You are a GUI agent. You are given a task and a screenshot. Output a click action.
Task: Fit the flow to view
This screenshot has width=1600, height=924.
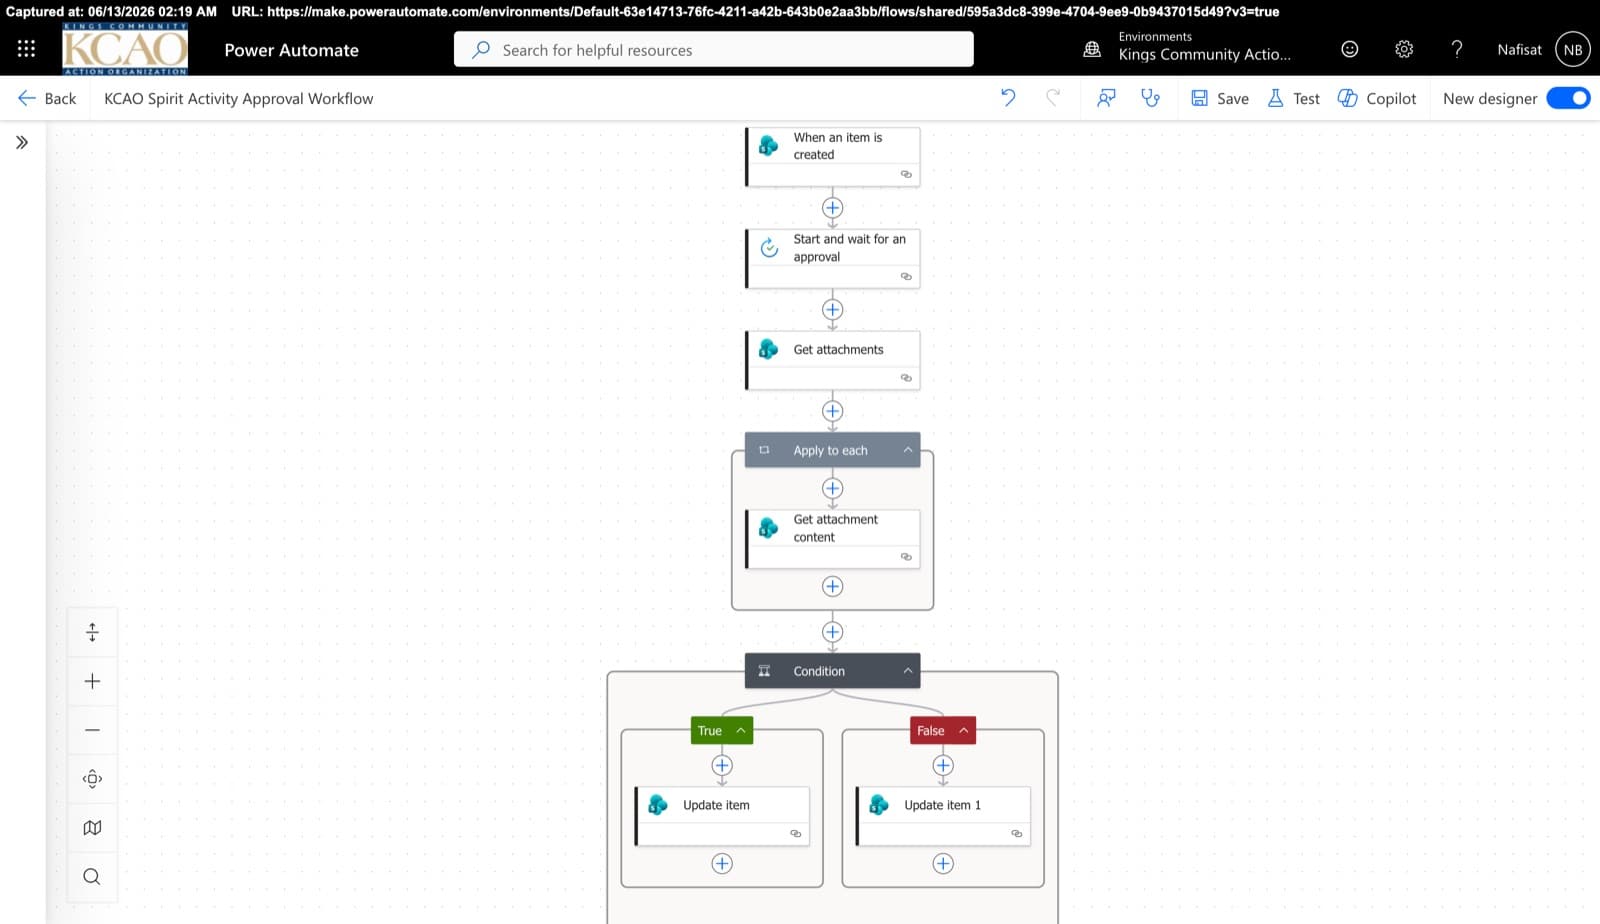[x=92, y=779]
